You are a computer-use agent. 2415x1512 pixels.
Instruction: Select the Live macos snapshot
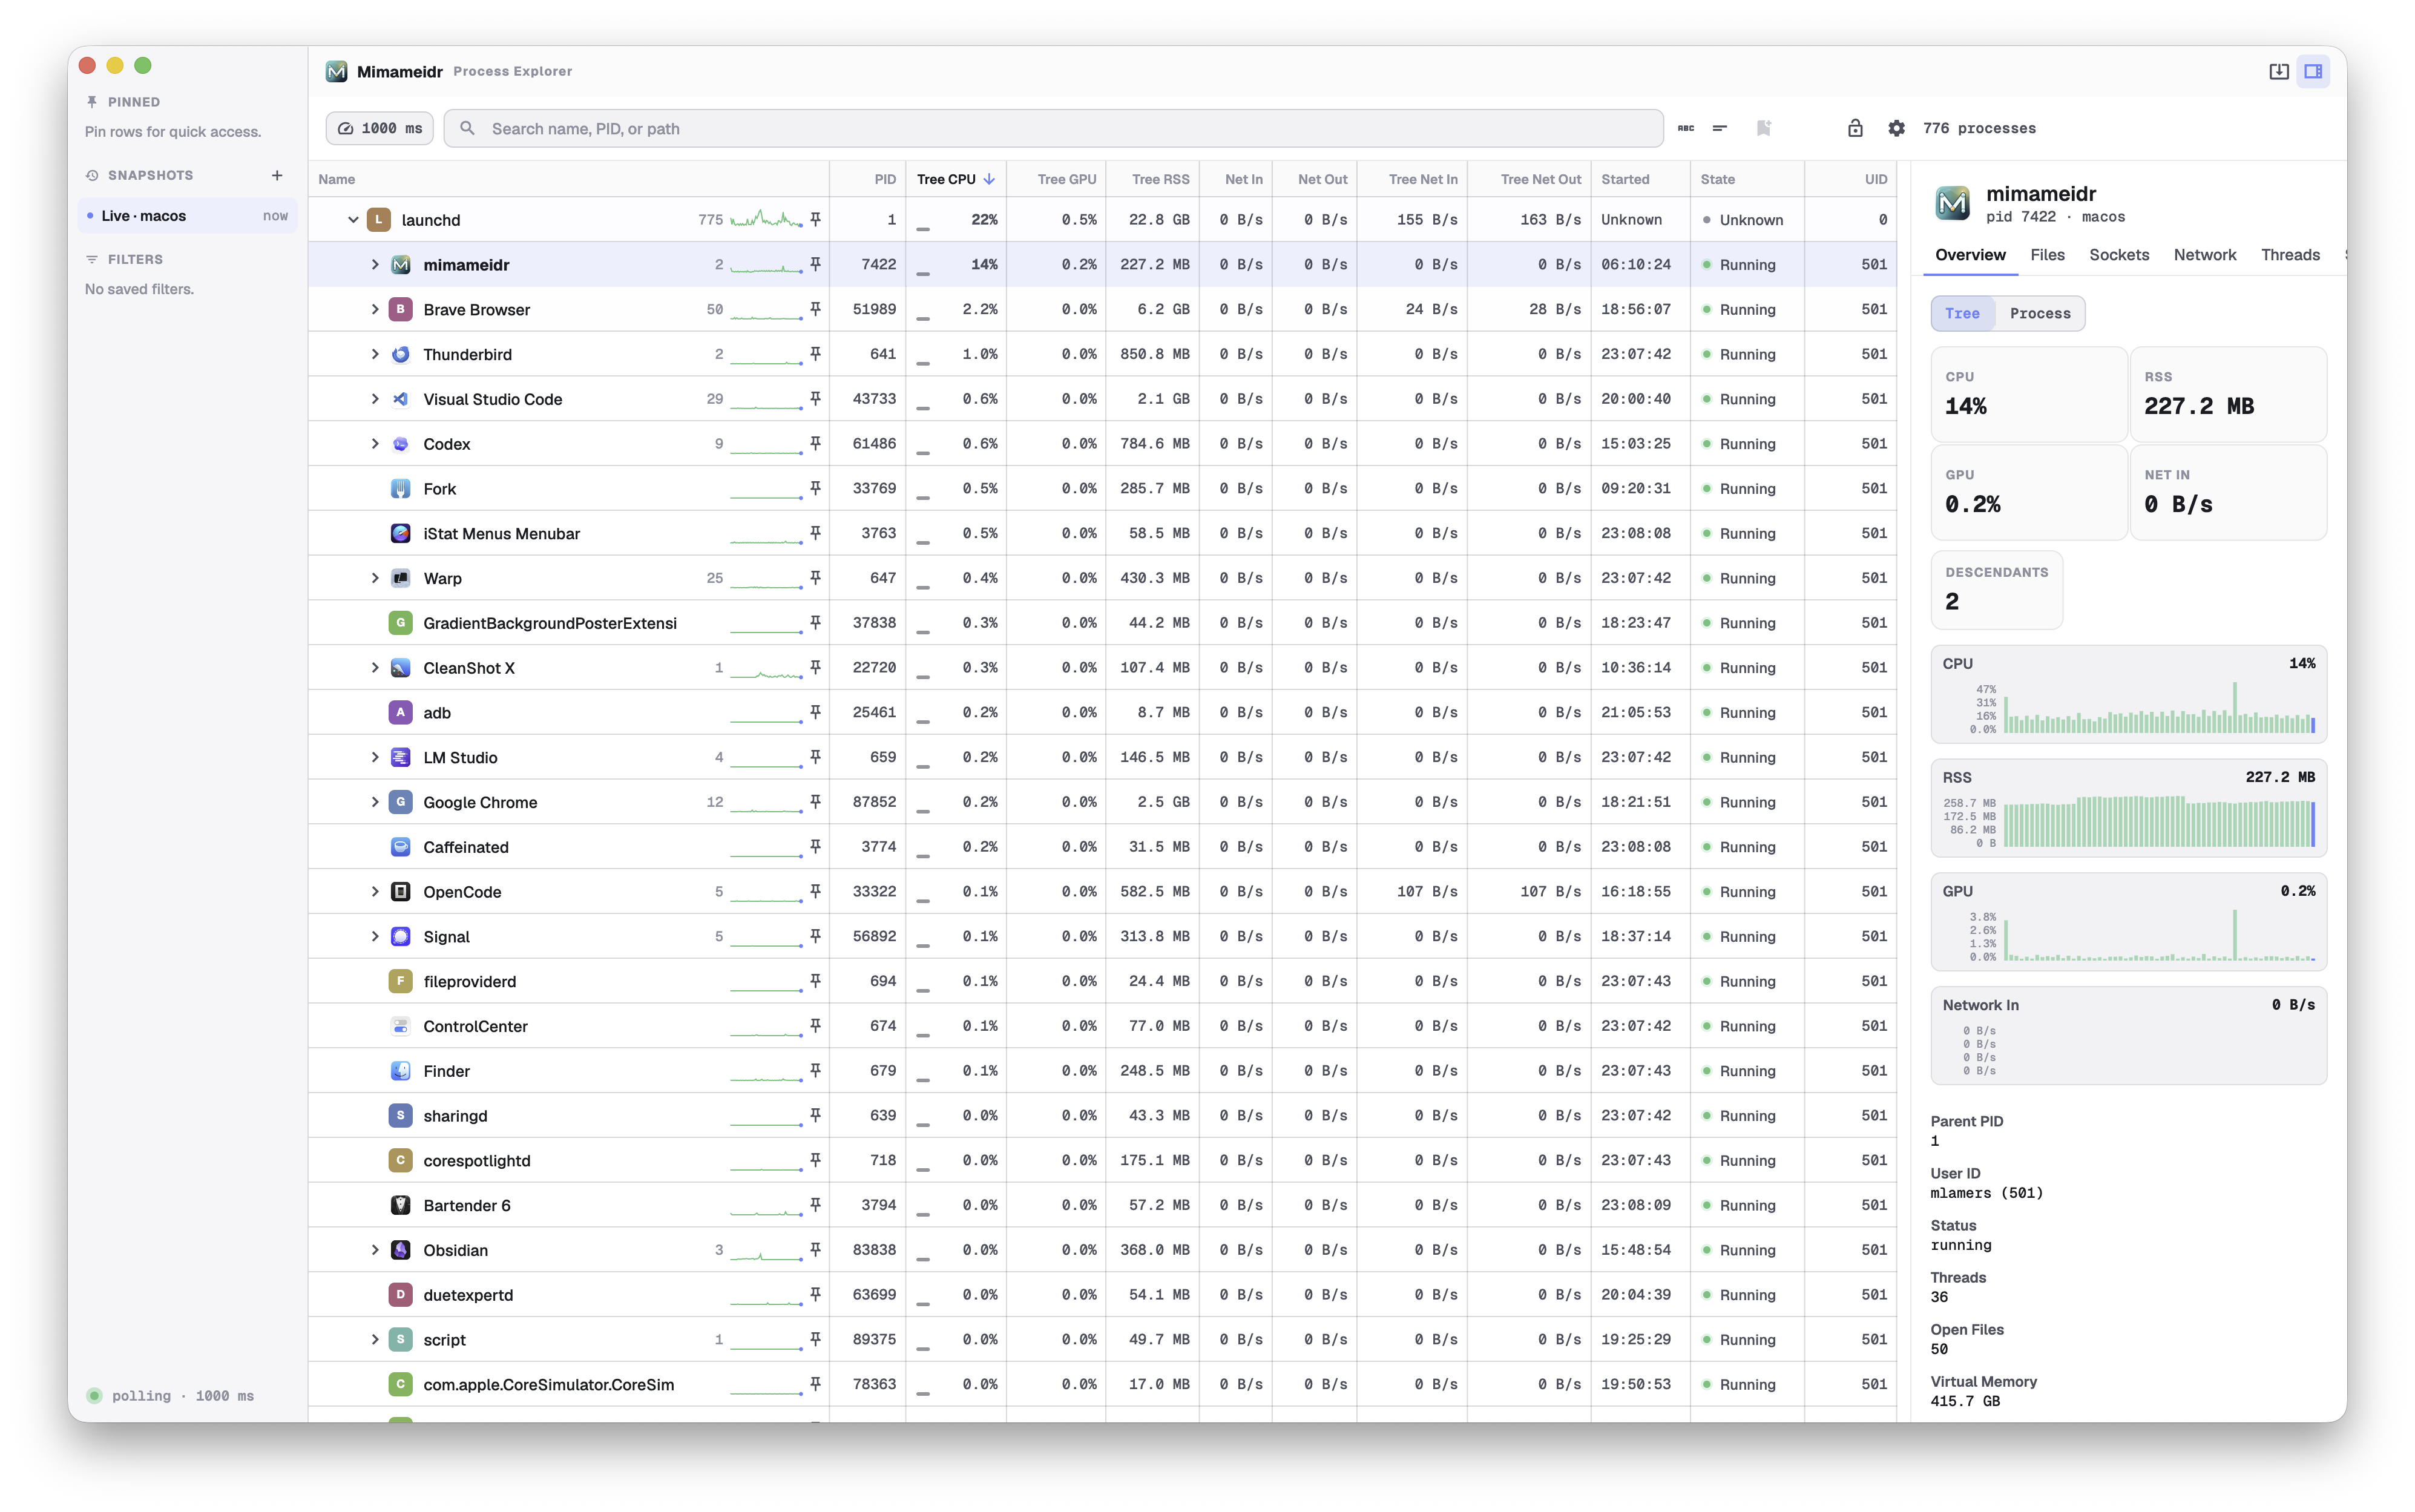click(187, 216)
